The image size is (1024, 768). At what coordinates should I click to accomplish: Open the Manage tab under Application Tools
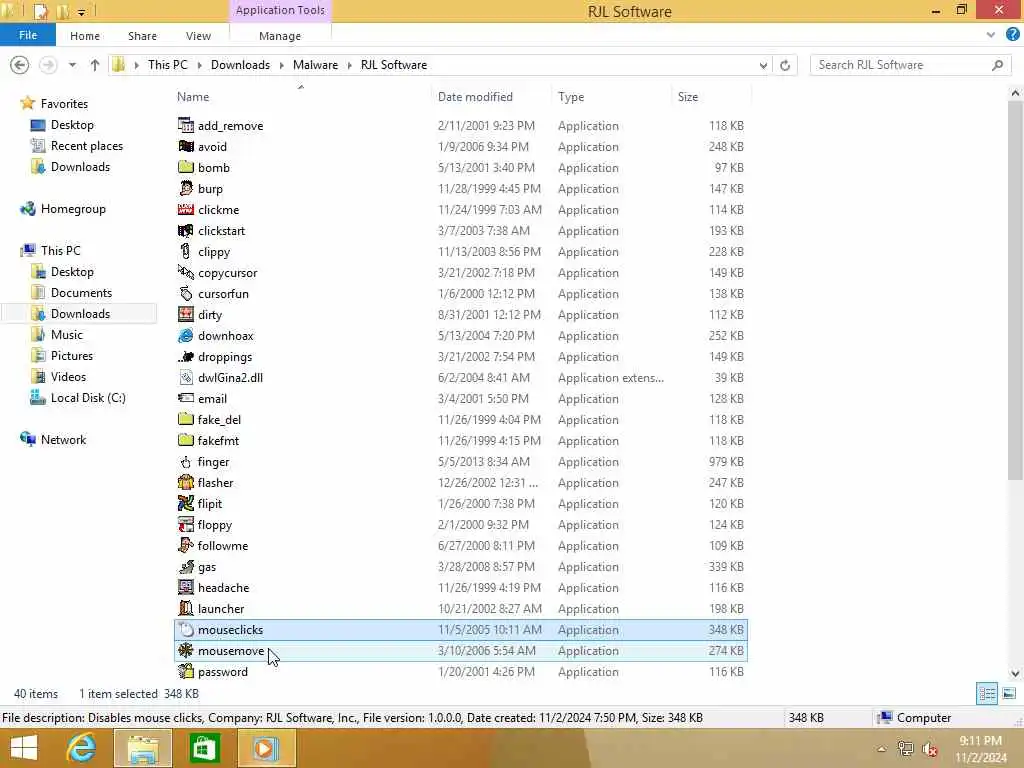280,36
